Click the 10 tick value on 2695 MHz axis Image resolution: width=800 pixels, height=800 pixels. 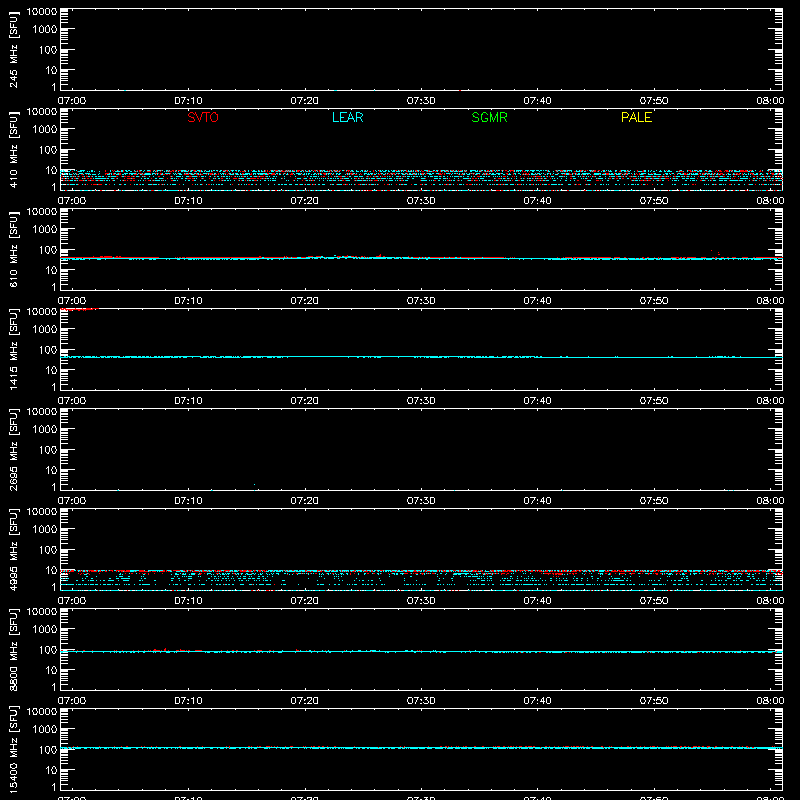point(52,470)
